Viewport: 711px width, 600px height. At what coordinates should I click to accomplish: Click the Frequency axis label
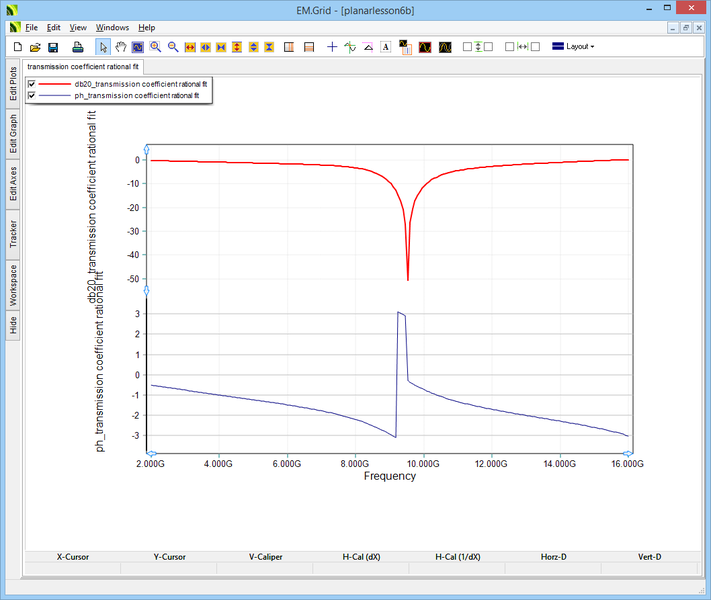pos(389,476)
